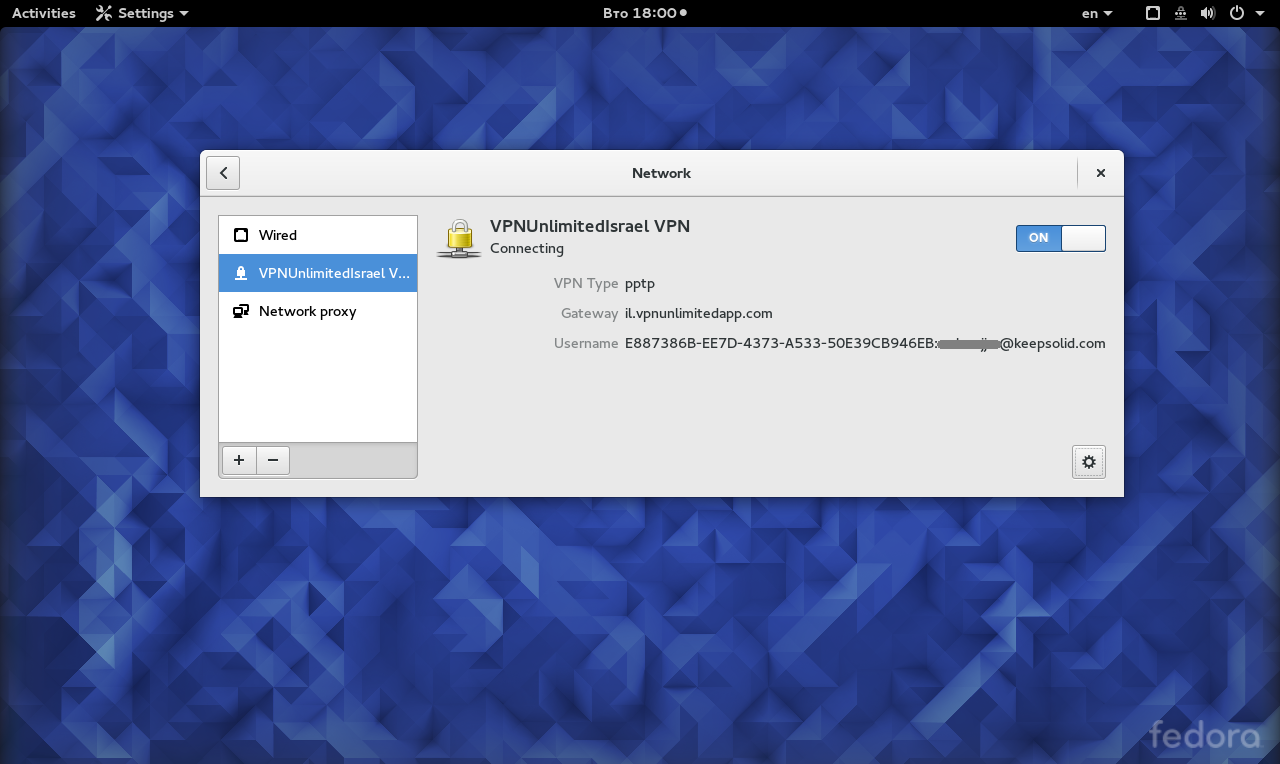This screenshot has height=764, width=1280.
Task: Turn off the VPN connection switch
Action: (1060, 238)
